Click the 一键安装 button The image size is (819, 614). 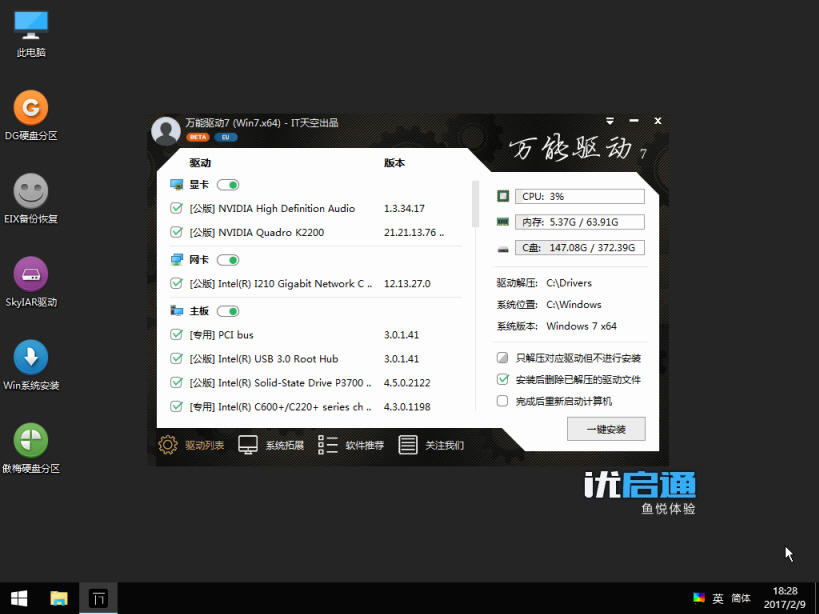coord(606,429)
